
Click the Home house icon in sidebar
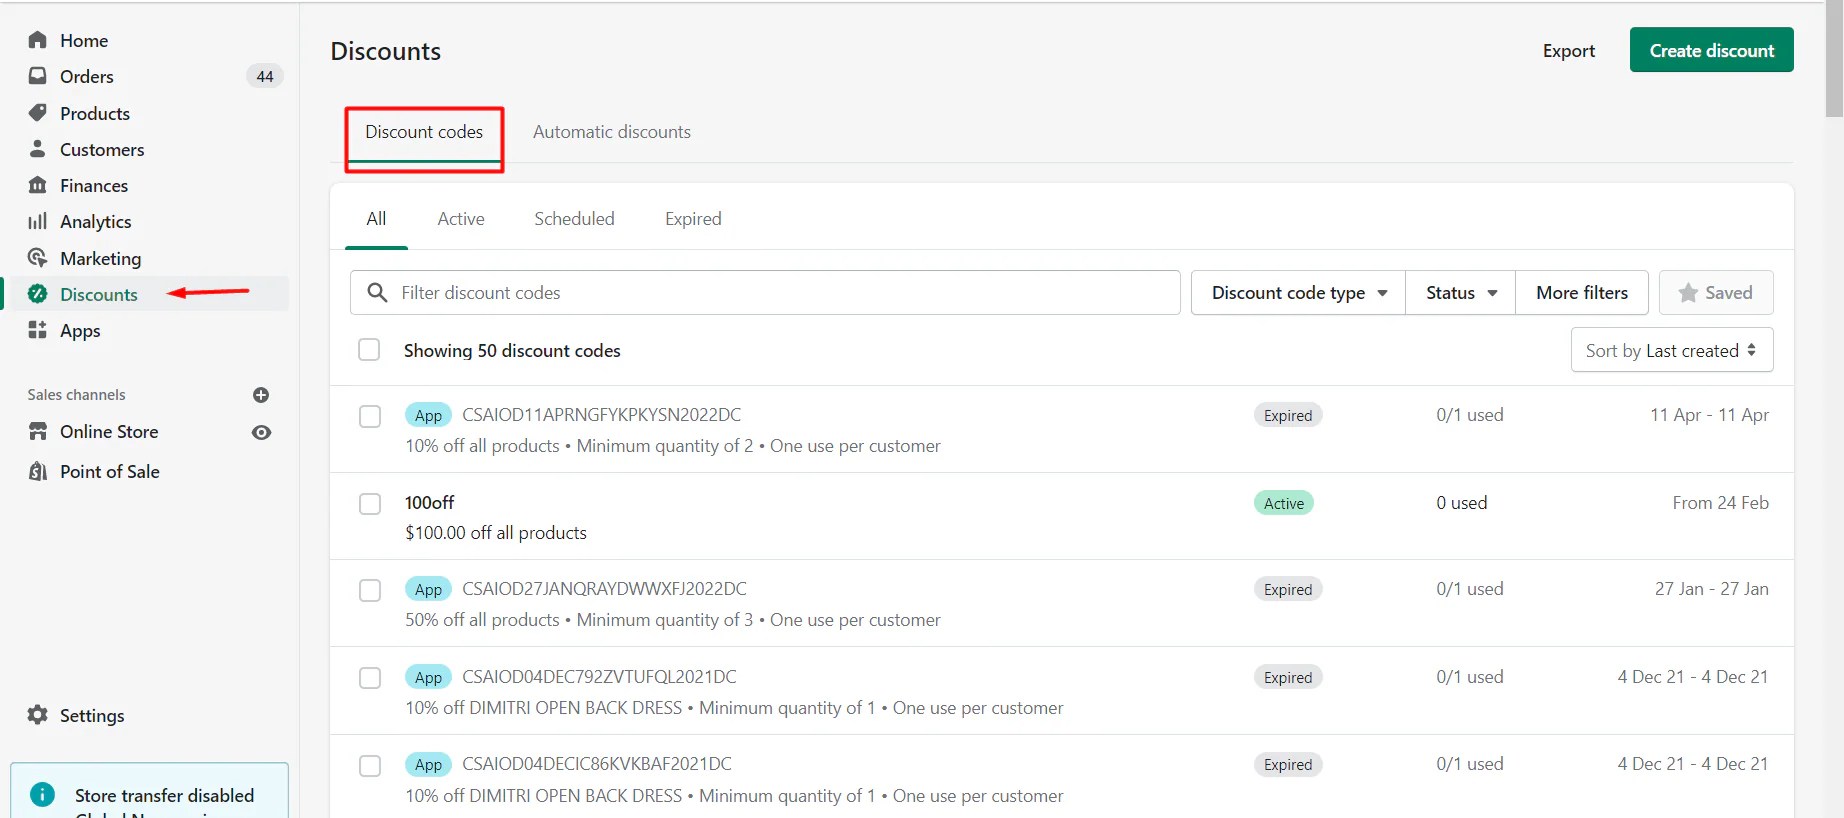38,40
